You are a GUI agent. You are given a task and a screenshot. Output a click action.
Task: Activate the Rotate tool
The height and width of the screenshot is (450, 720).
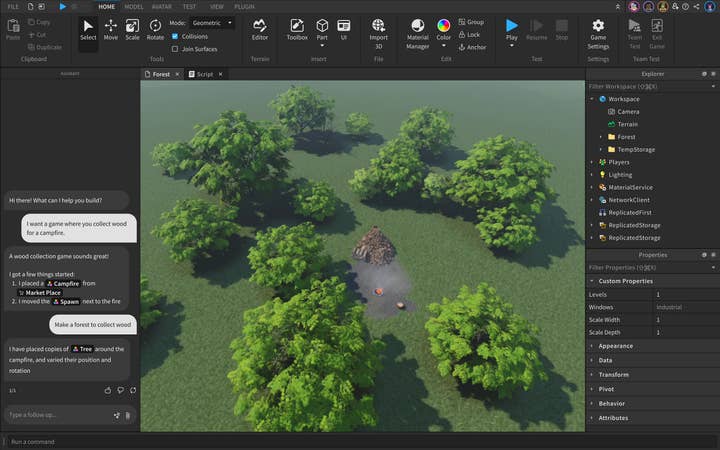click(x=155, y=30)
